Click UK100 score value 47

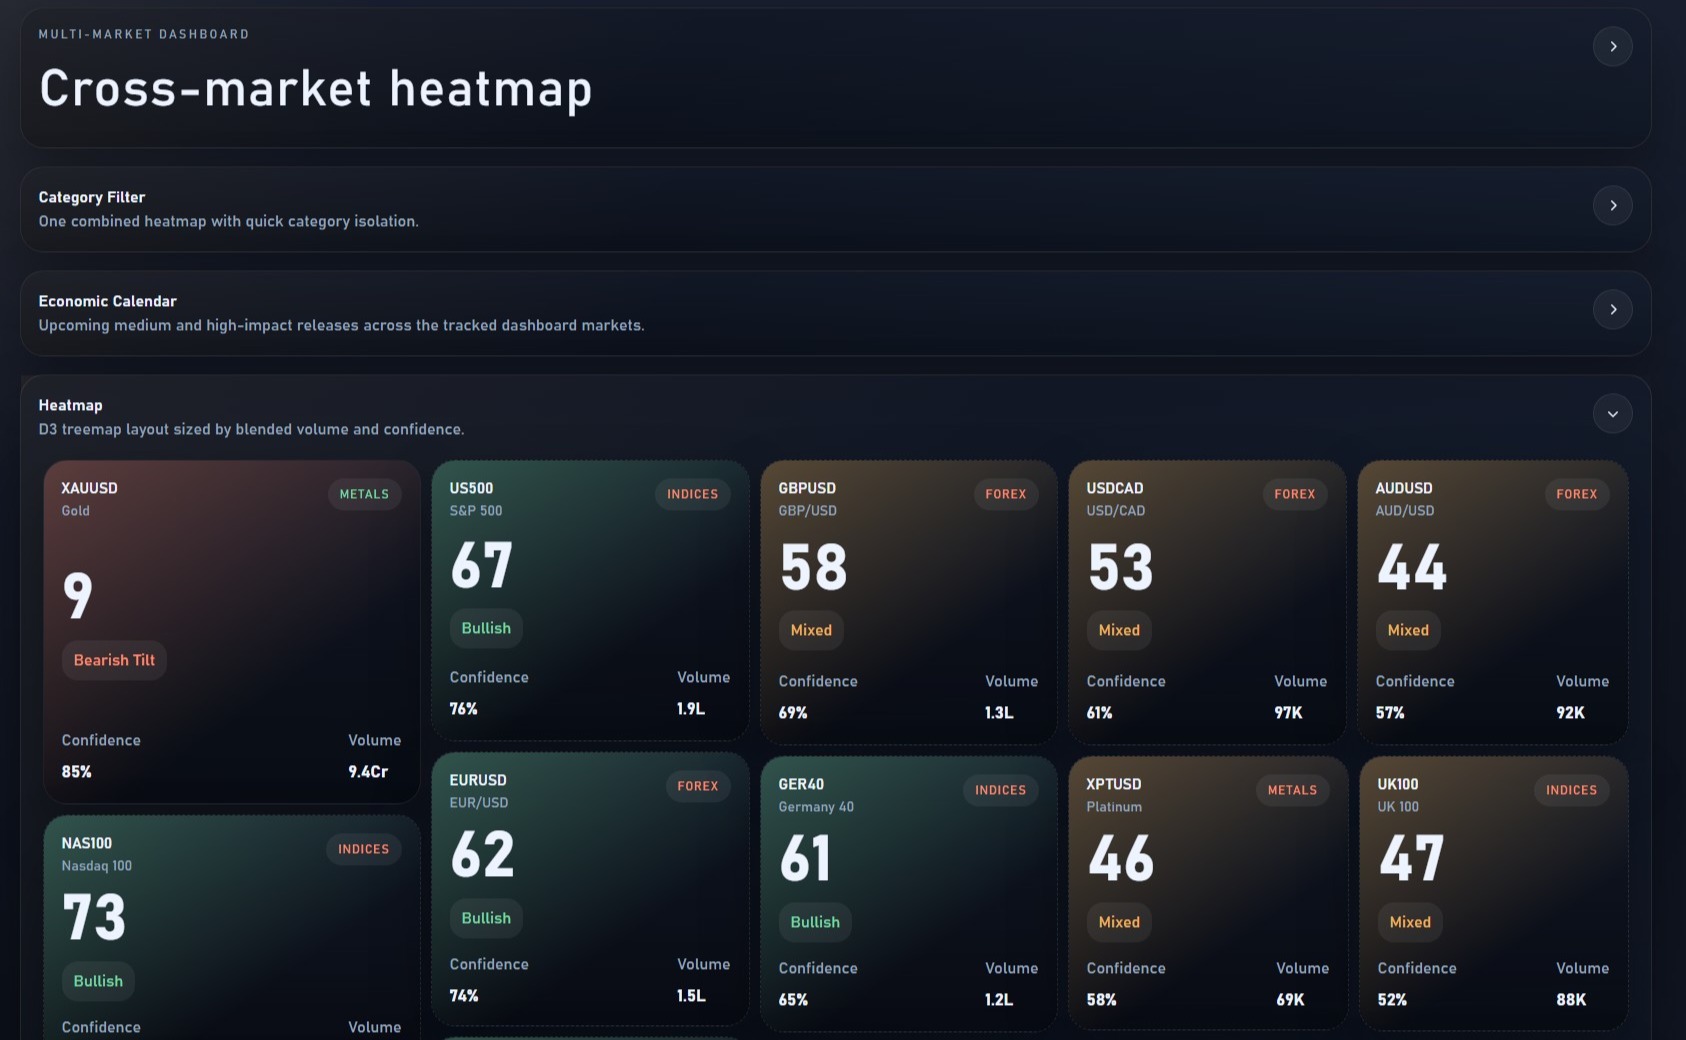tap(1411, 859)
